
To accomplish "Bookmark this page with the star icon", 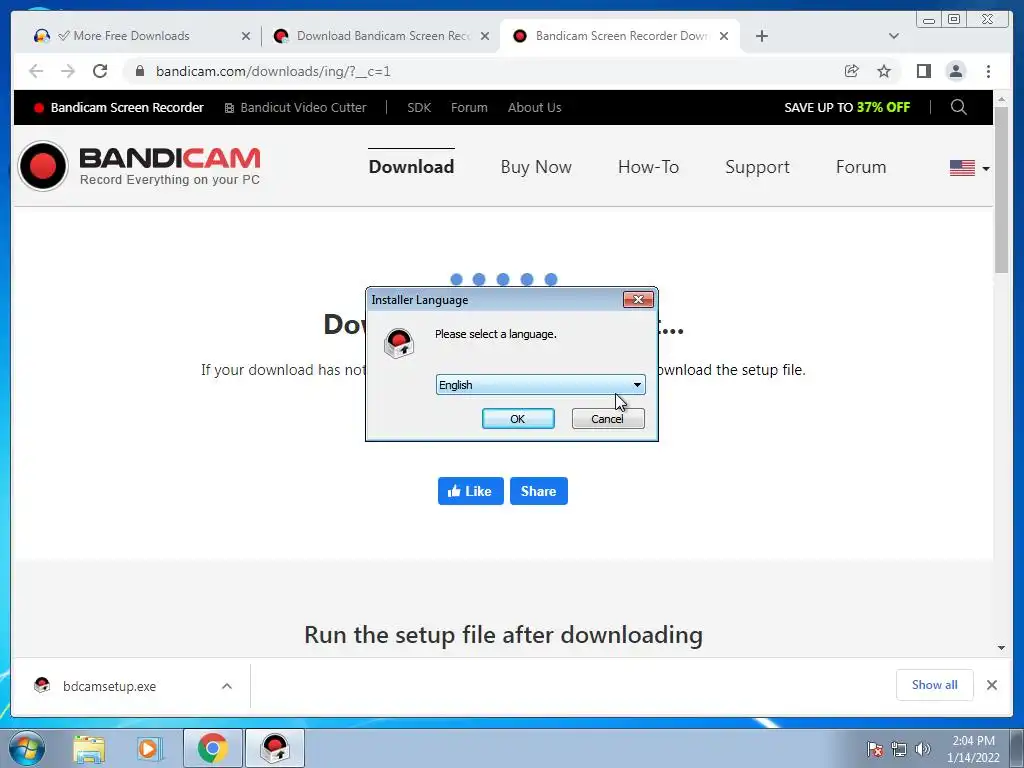I will (x=884, y=71).
